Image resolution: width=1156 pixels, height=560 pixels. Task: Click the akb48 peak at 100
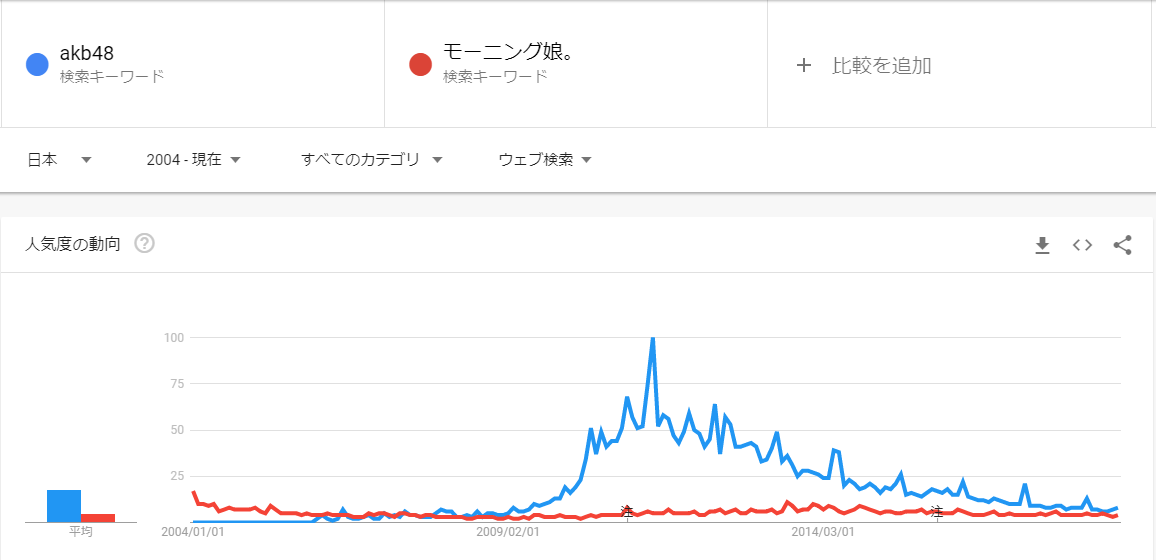click(x=652, y=339)
